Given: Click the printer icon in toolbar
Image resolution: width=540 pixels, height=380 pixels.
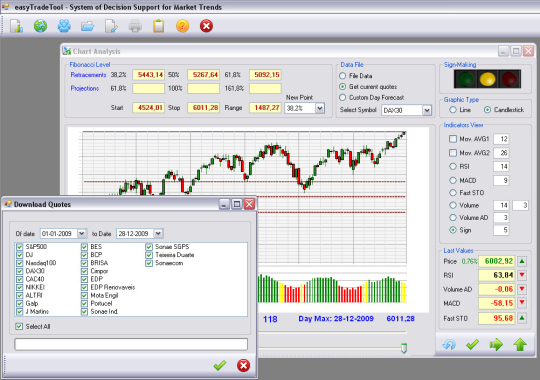Looking at the screenshot, I should [135, 26].
